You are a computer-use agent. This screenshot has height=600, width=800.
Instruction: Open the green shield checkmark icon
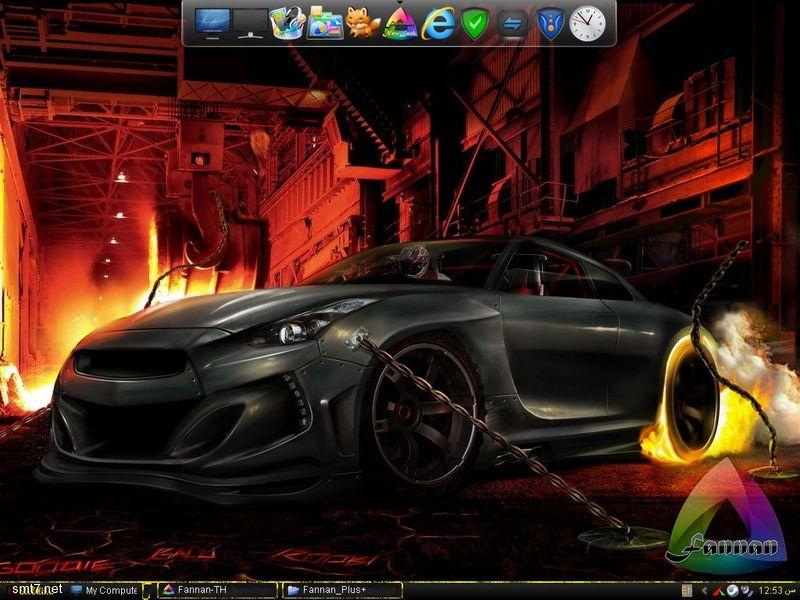[475, 23]
